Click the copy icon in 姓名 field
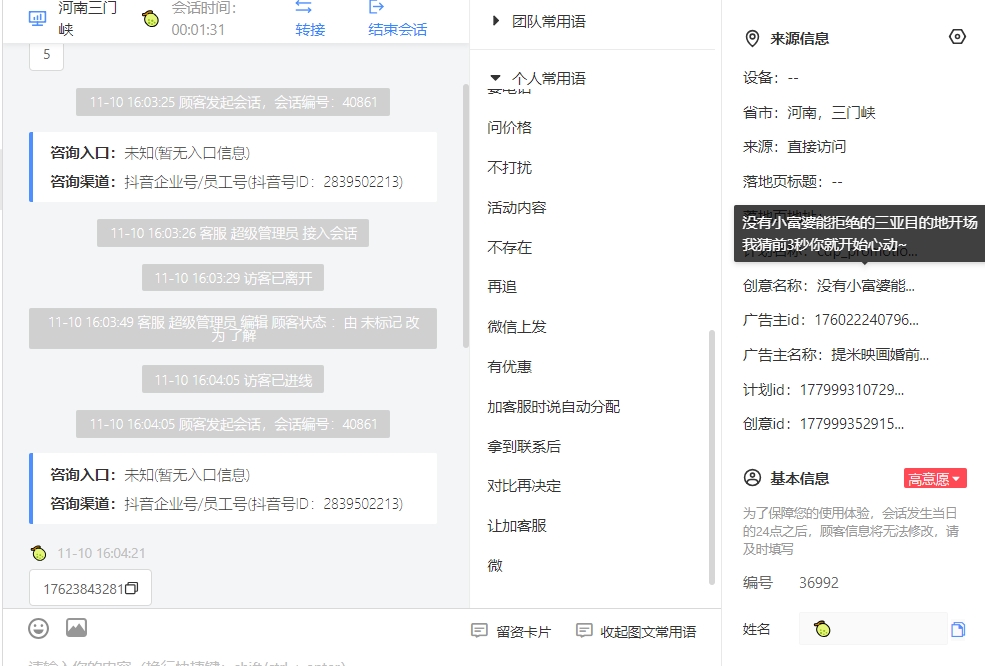Screen dimensions: 985x666 pos(957,630)
